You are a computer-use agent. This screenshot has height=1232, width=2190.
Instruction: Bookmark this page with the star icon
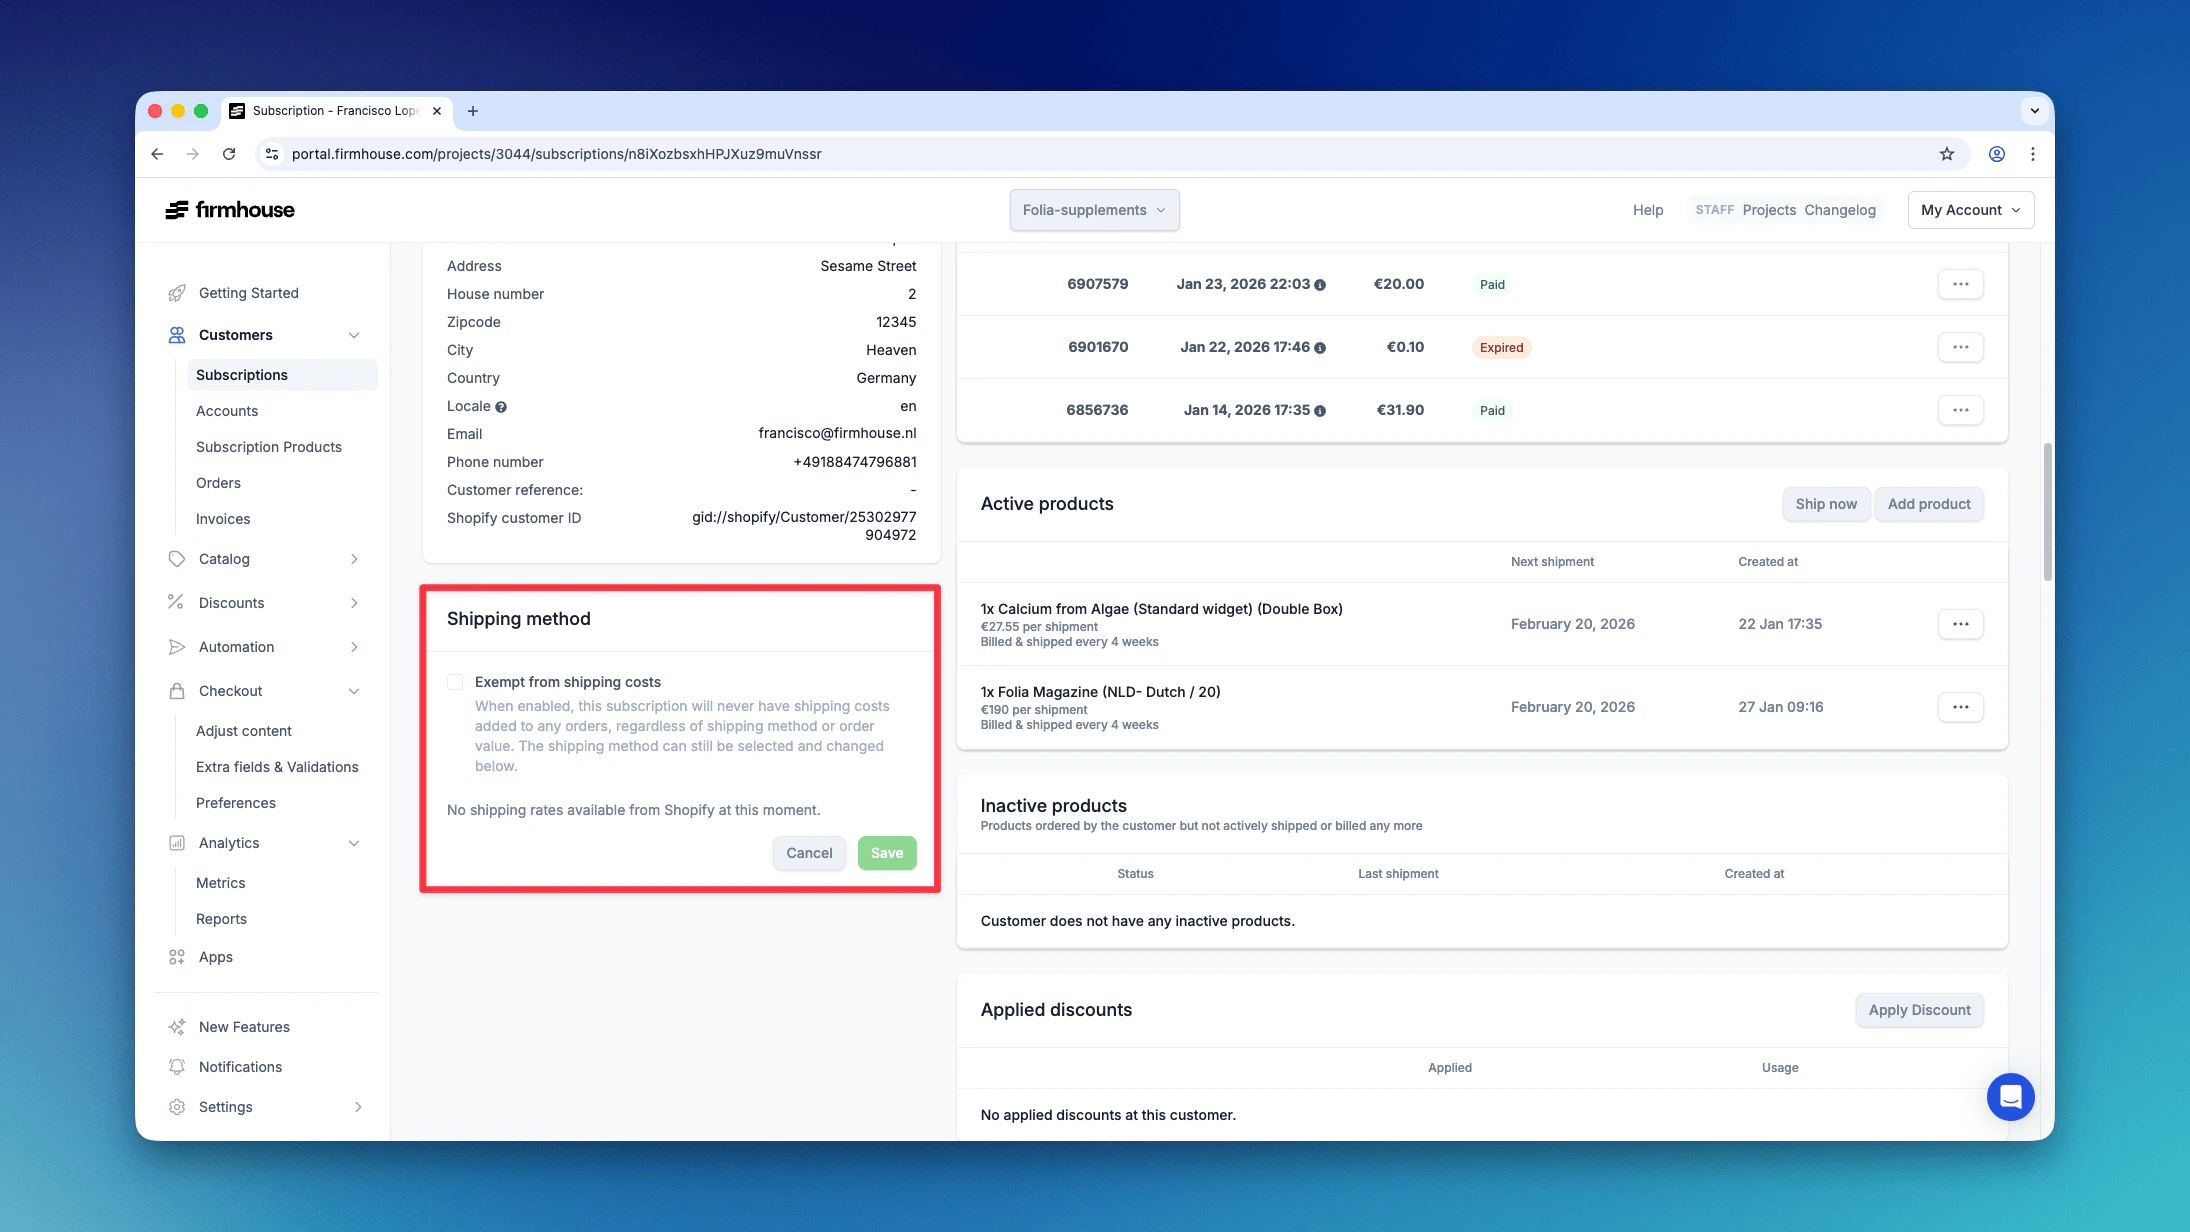pos(1946,154)
